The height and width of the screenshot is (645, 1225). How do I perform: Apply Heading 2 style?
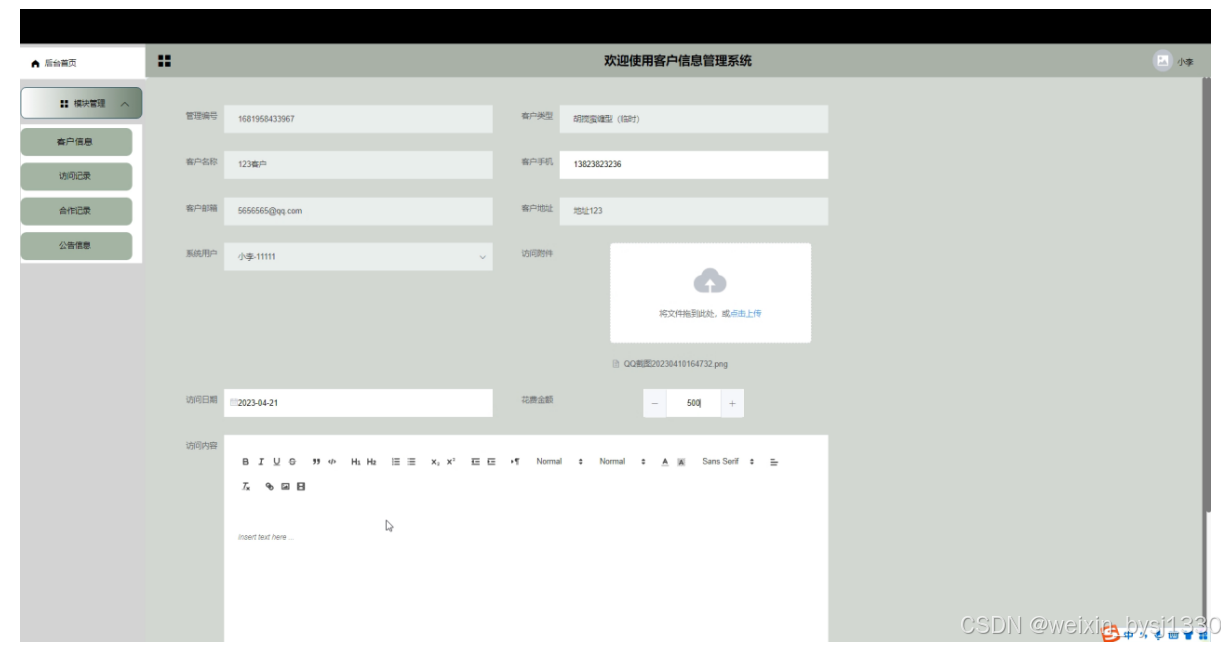pyautogui.click(x=371, y=462)
